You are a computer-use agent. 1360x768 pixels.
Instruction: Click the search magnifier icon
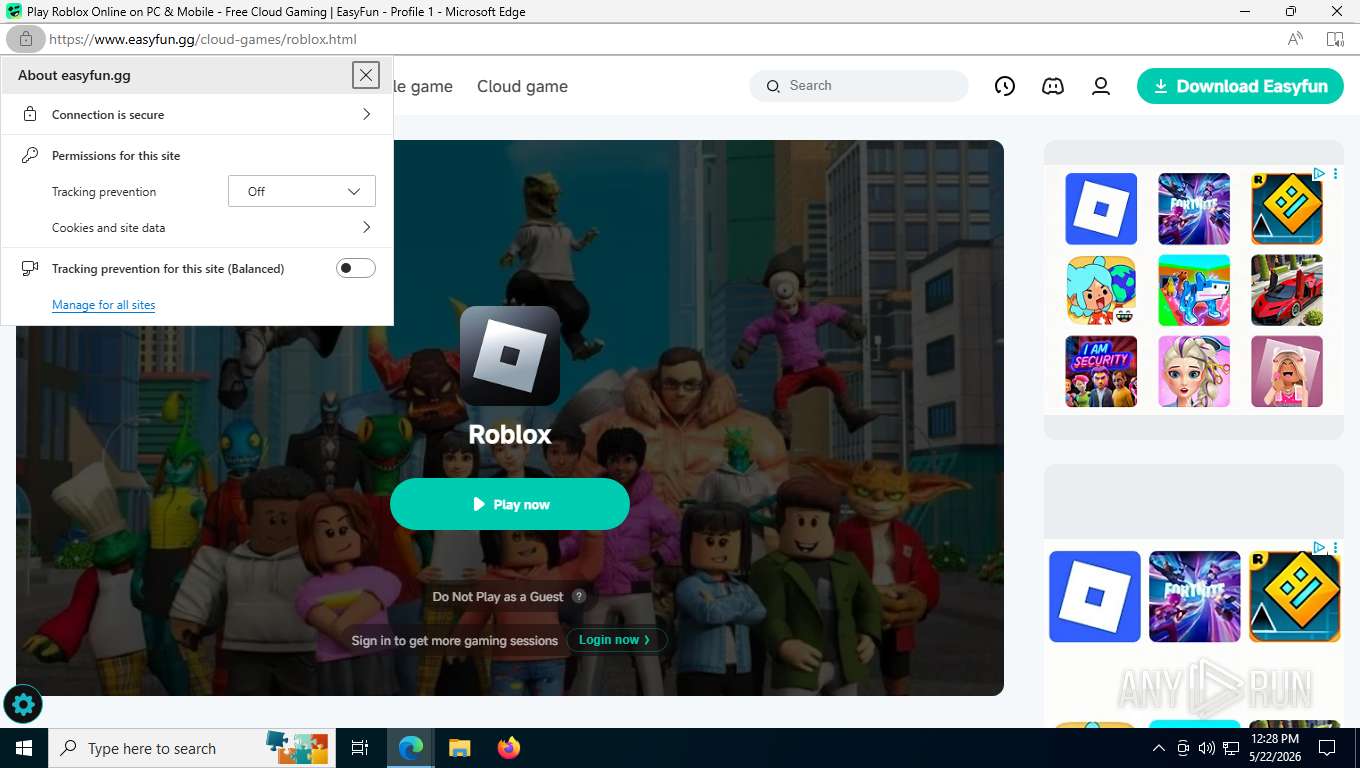pos(773,87)
